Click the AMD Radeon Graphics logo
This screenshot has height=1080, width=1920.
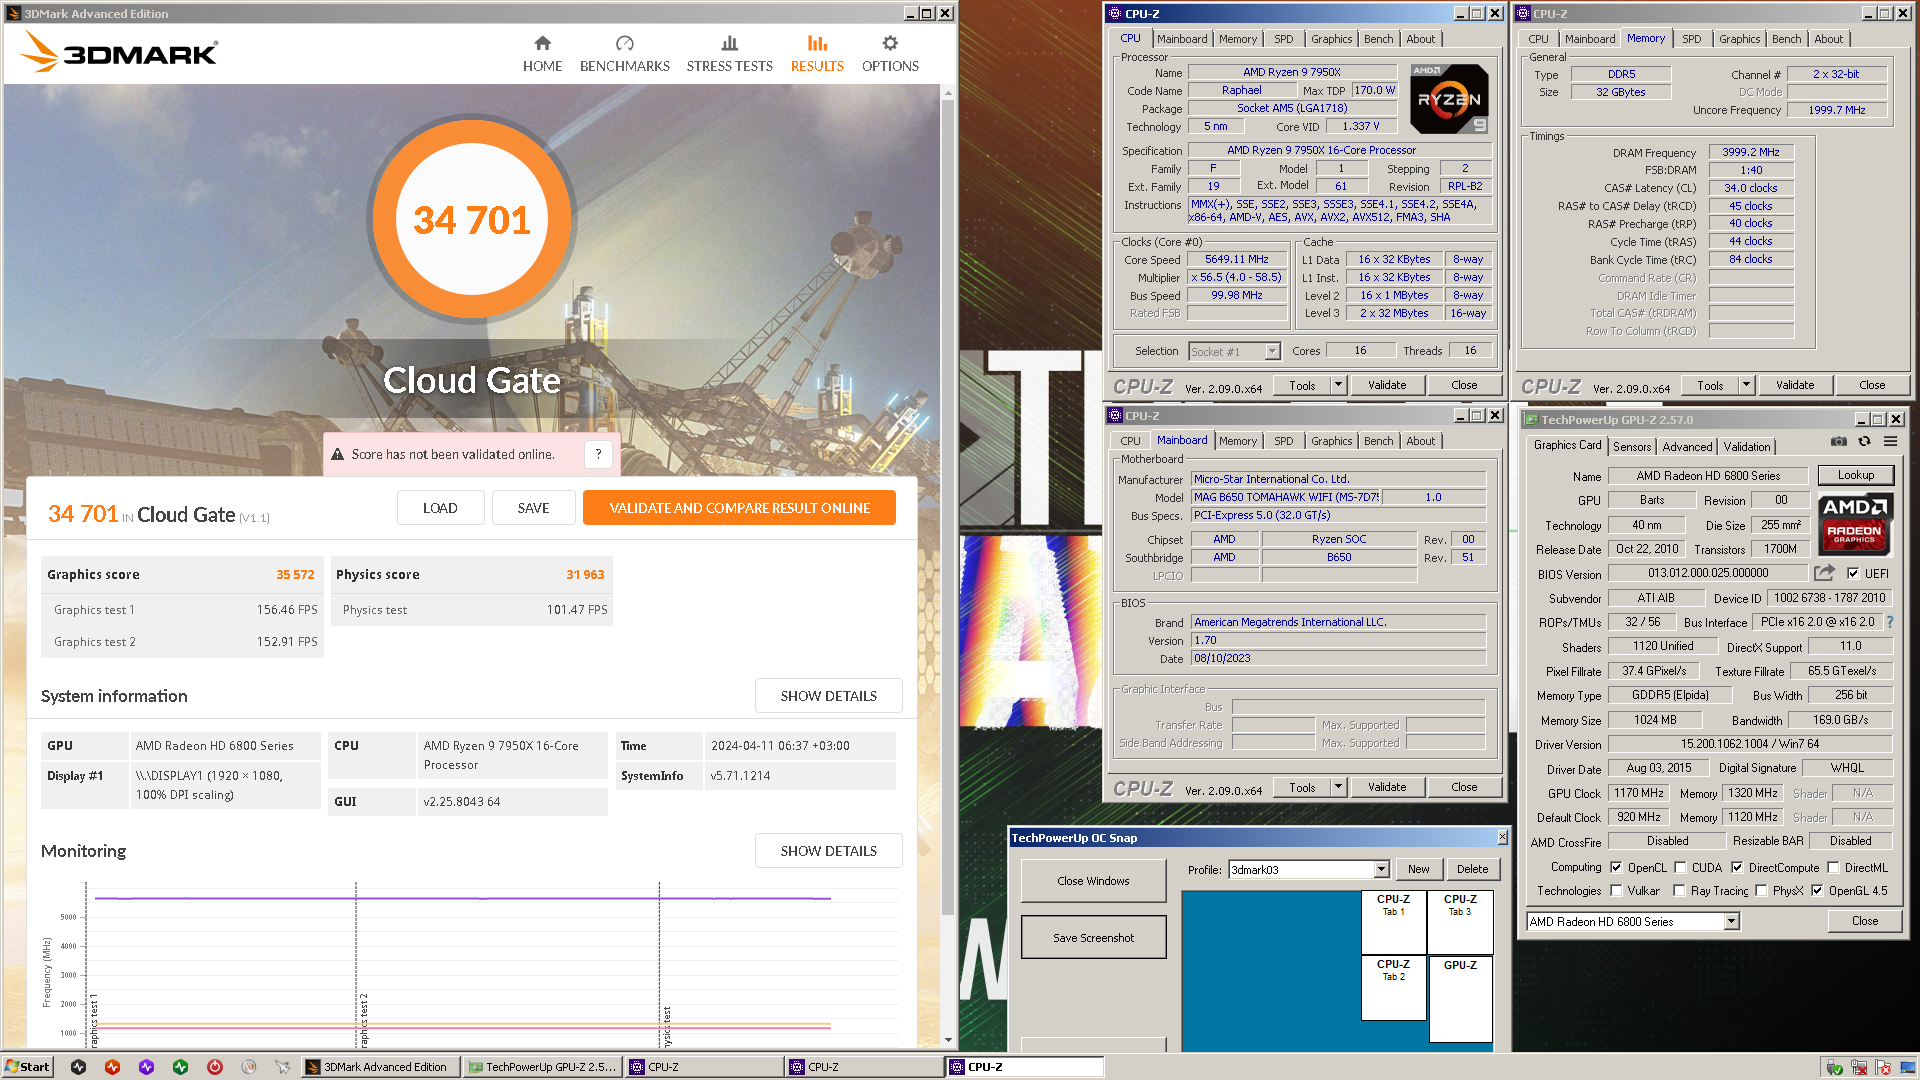click(1855, 524)
